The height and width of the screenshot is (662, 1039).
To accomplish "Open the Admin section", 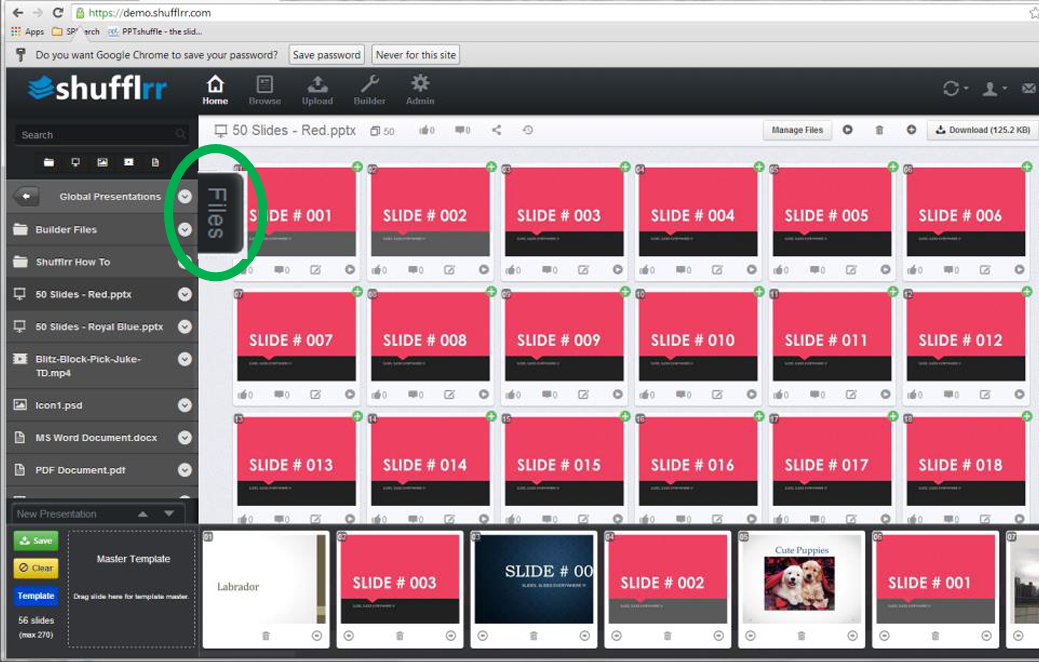I will pos(420,90).
